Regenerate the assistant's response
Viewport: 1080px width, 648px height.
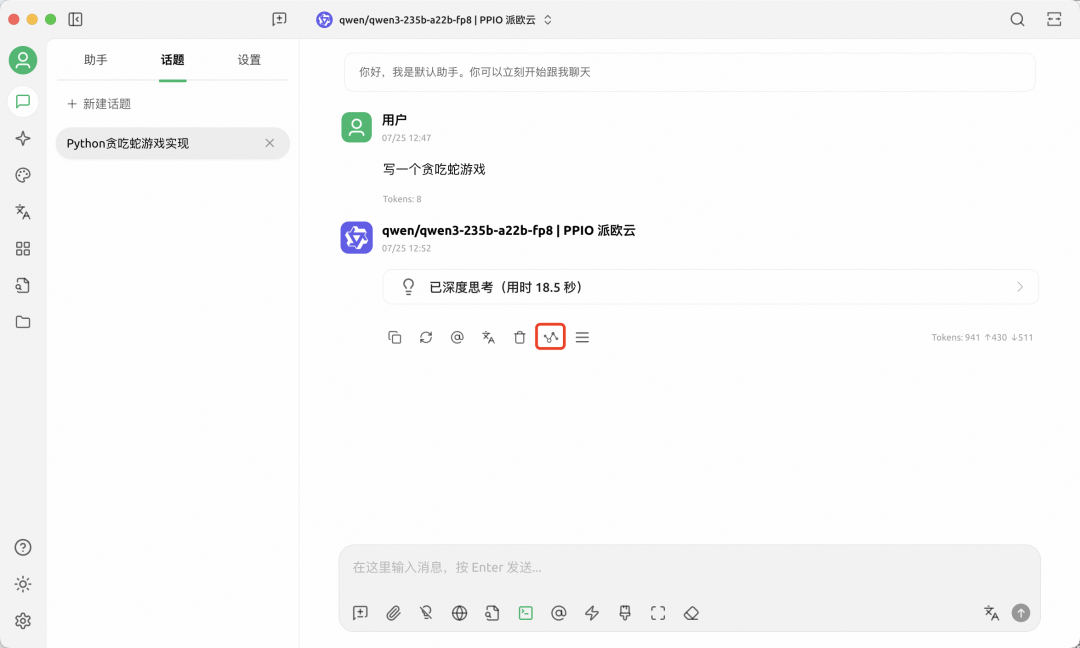click(x=426, y=337)
